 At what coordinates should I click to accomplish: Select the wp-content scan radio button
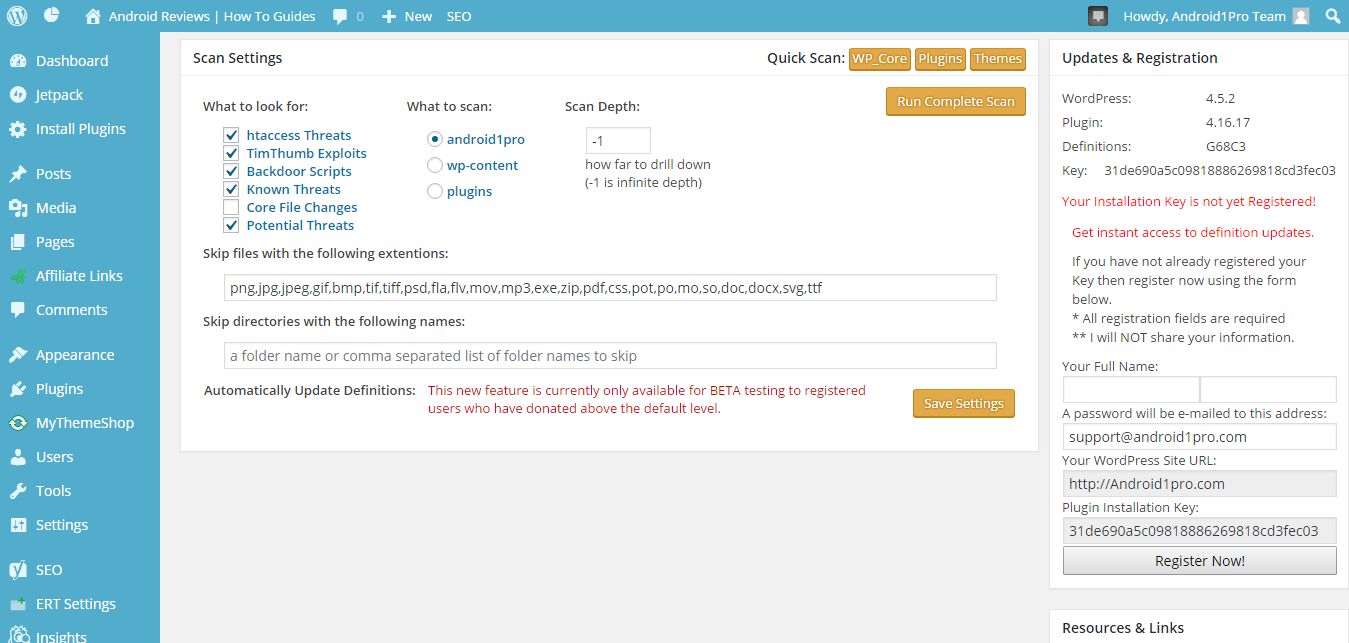[x=434, y=165]
